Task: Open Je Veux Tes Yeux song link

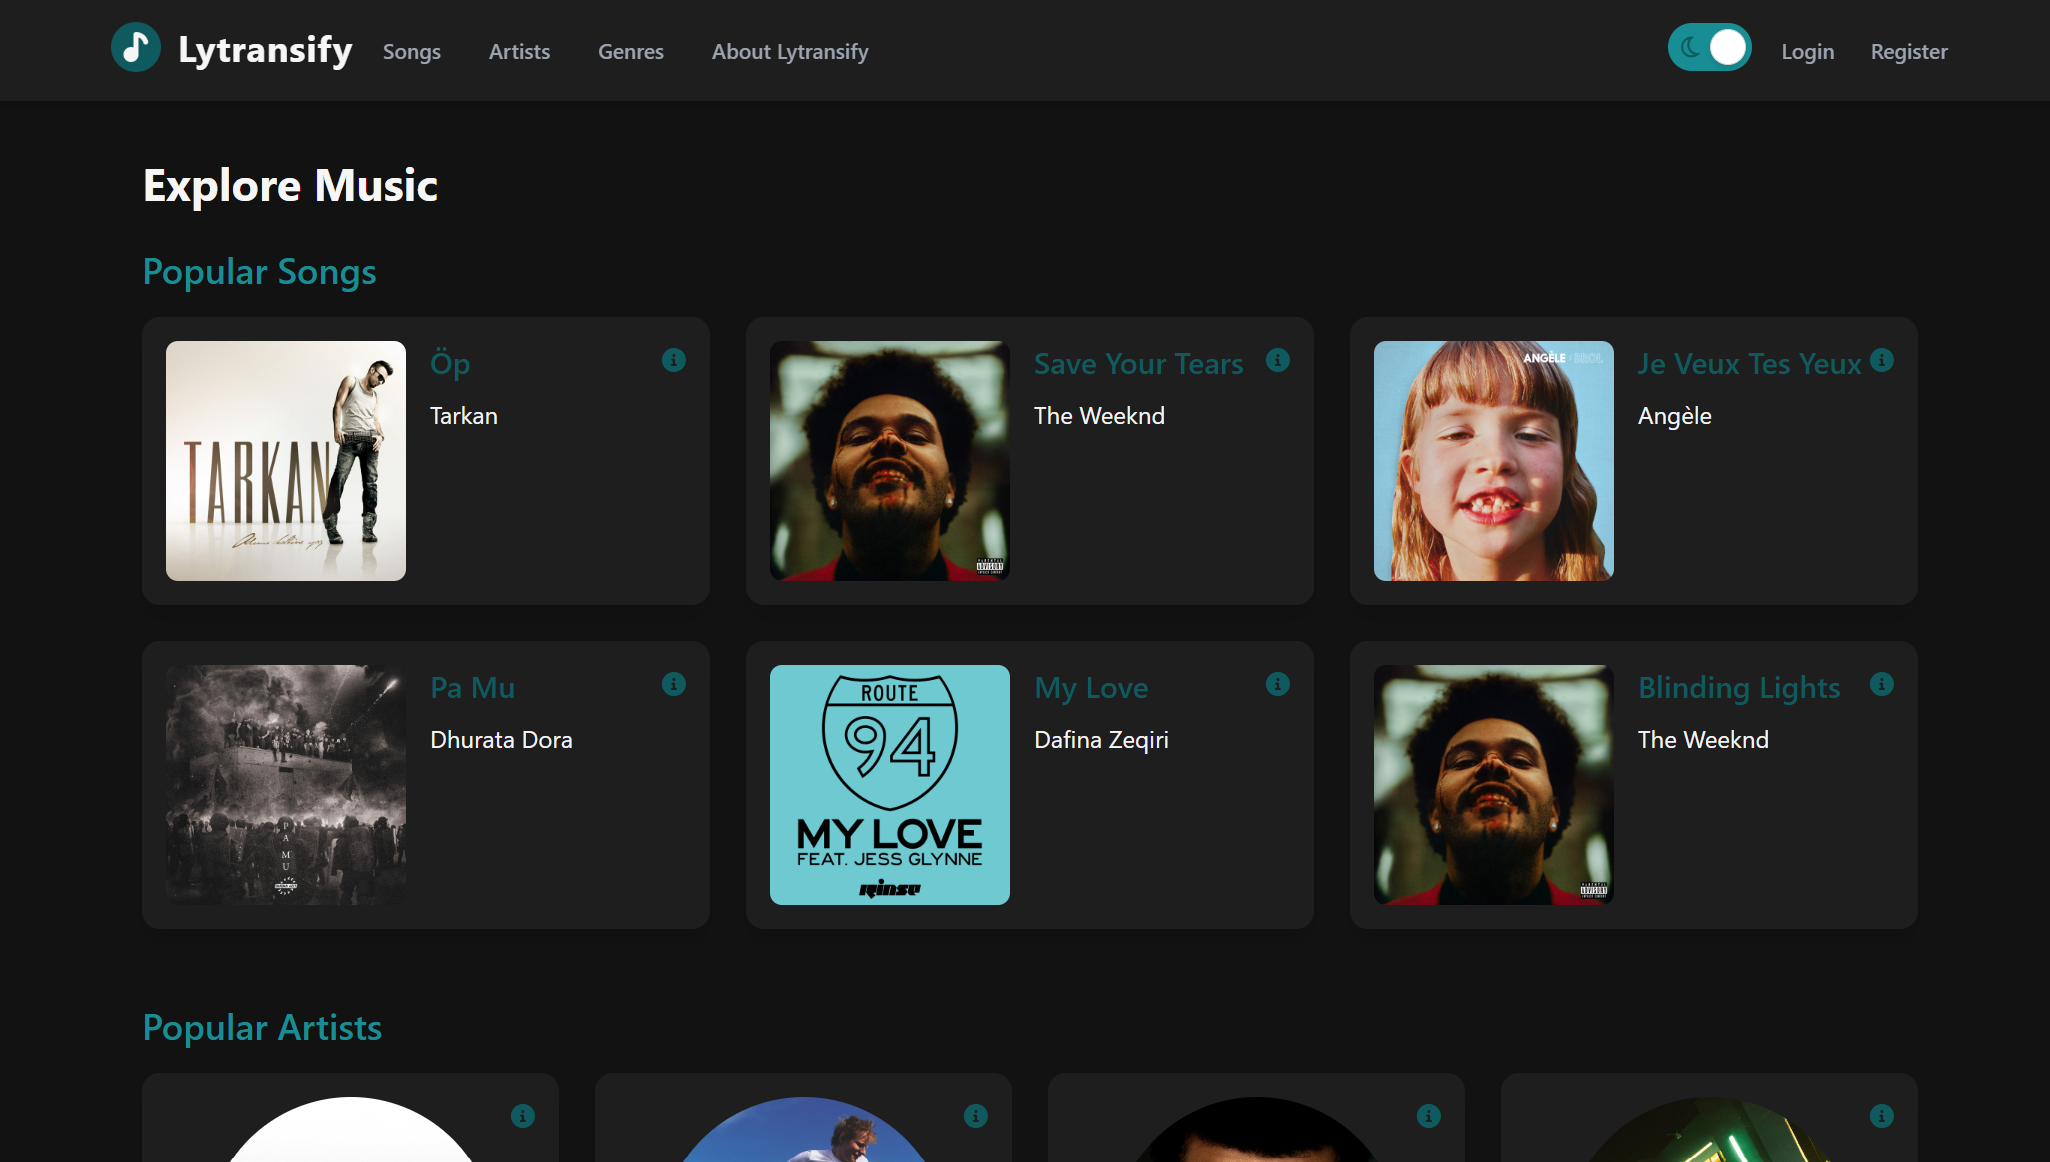Action: point(1749,364)
